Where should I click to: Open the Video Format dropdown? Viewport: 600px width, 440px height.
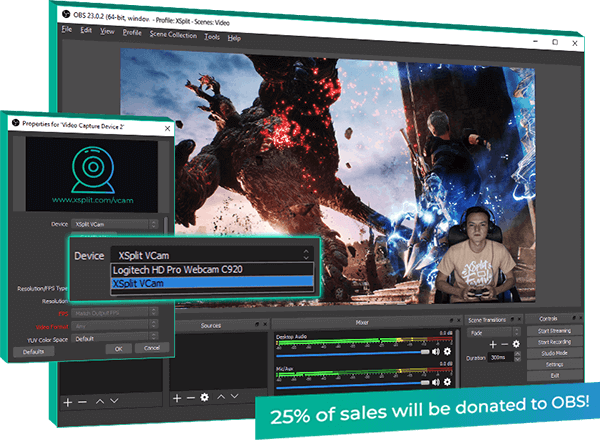tap(114, 326)
